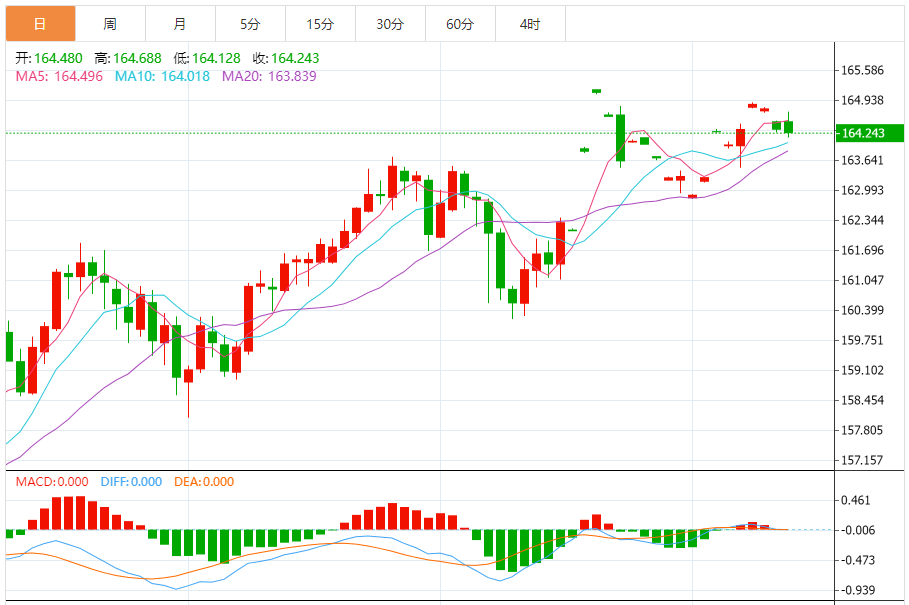Image resolution: width=909 pixels, height=605 pixels.
Task: Click the 高:164.688 high price value
Action: click(x=128, y=59)
